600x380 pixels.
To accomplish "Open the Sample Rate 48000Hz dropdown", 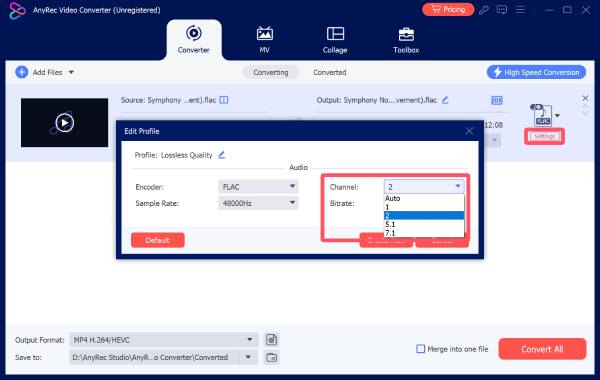I will 258,203.
